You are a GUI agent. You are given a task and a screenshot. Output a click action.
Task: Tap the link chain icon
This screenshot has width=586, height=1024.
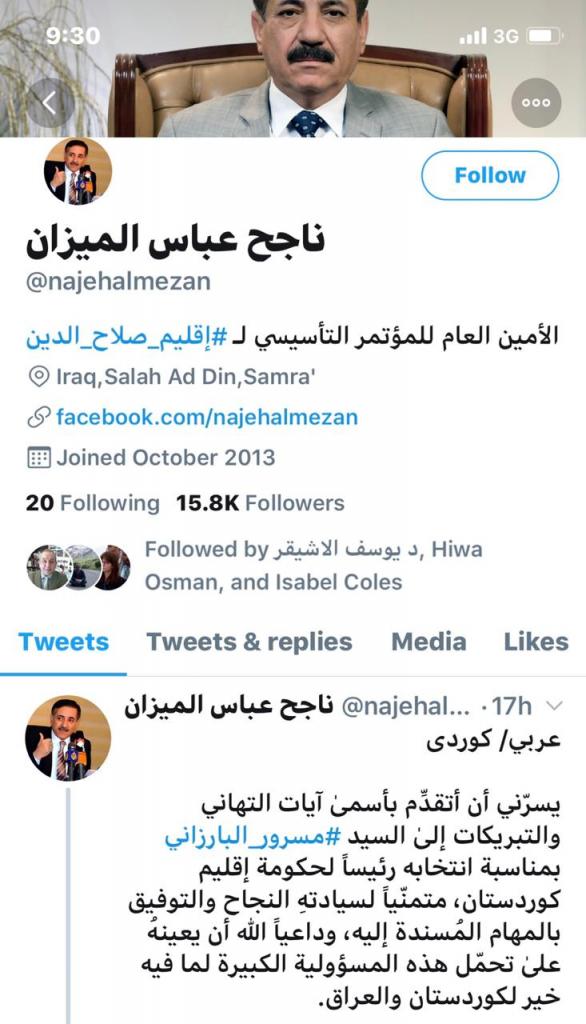(x=39, y=417)
